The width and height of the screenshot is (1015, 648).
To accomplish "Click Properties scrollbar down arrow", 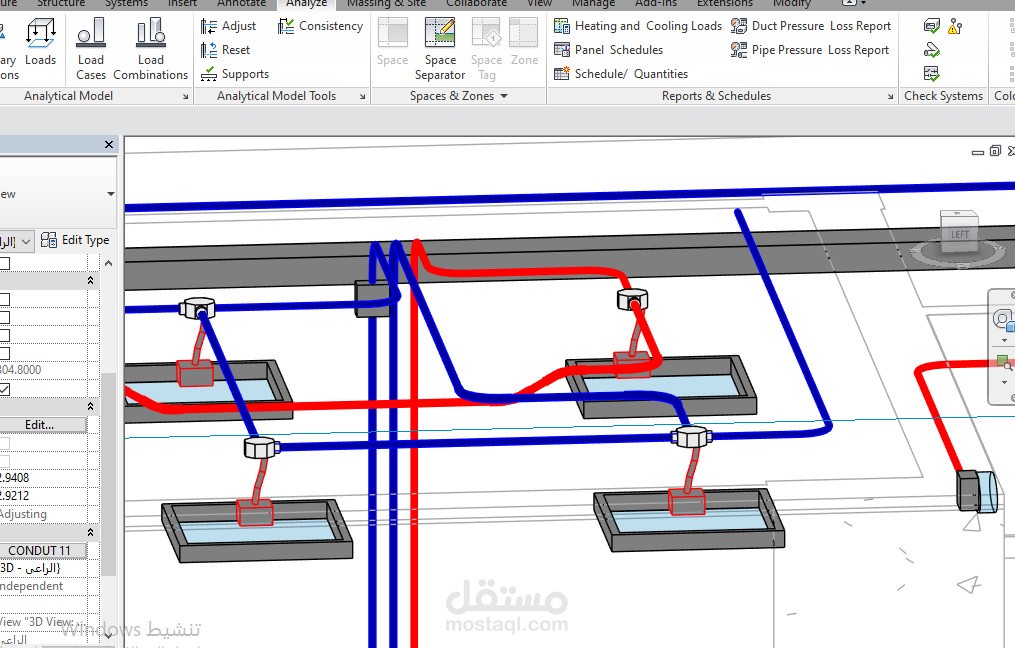I will pos(109,635).
